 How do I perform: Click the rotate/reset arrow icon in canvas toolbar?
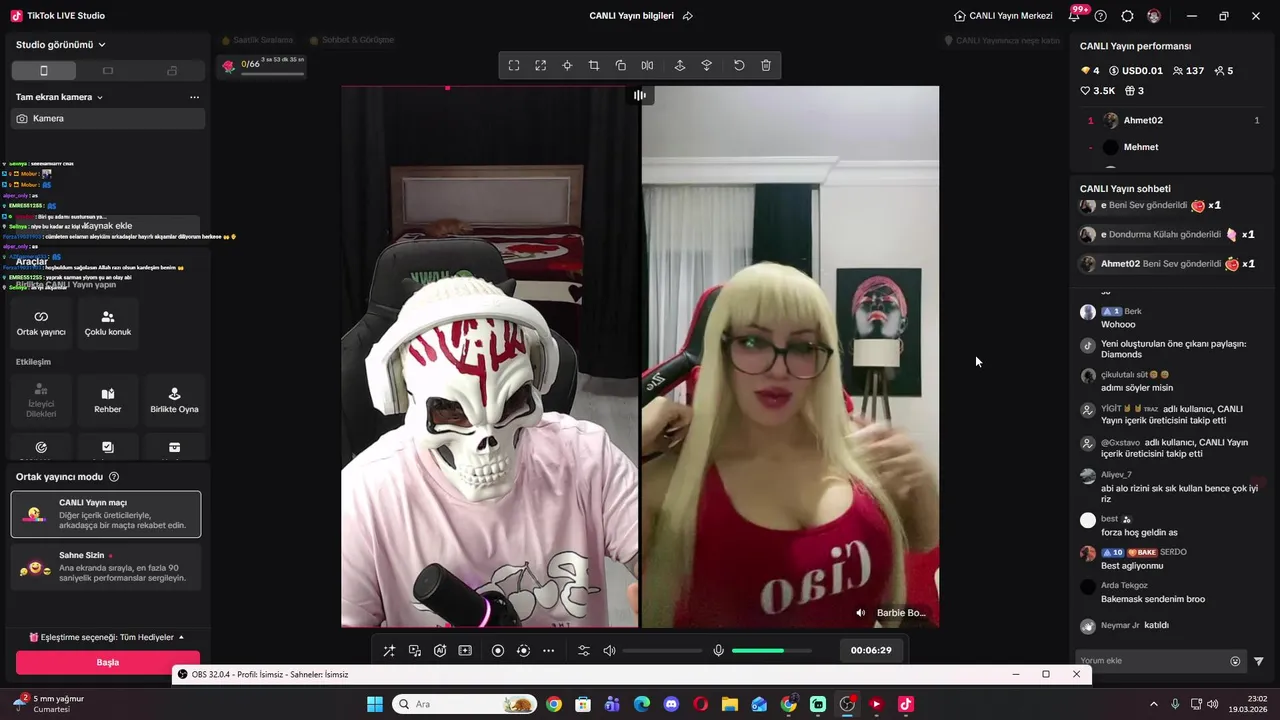(x=739, y=65)
